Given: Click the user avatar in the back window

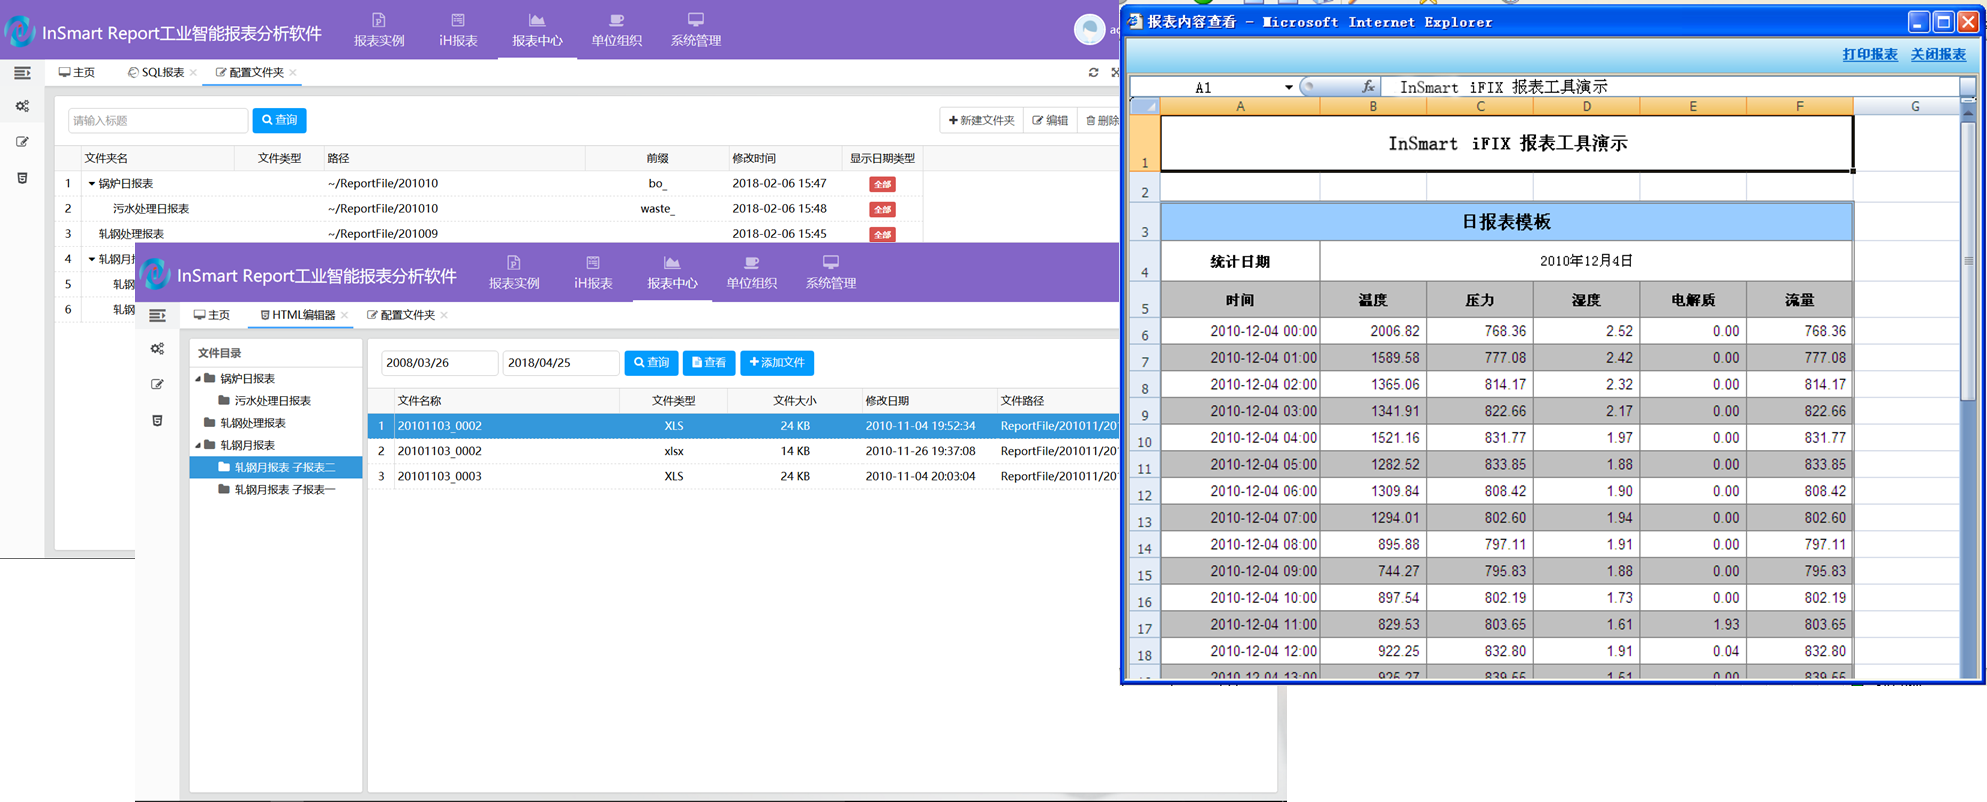Looking at the screenshot, I should (x=1088, y=30).
